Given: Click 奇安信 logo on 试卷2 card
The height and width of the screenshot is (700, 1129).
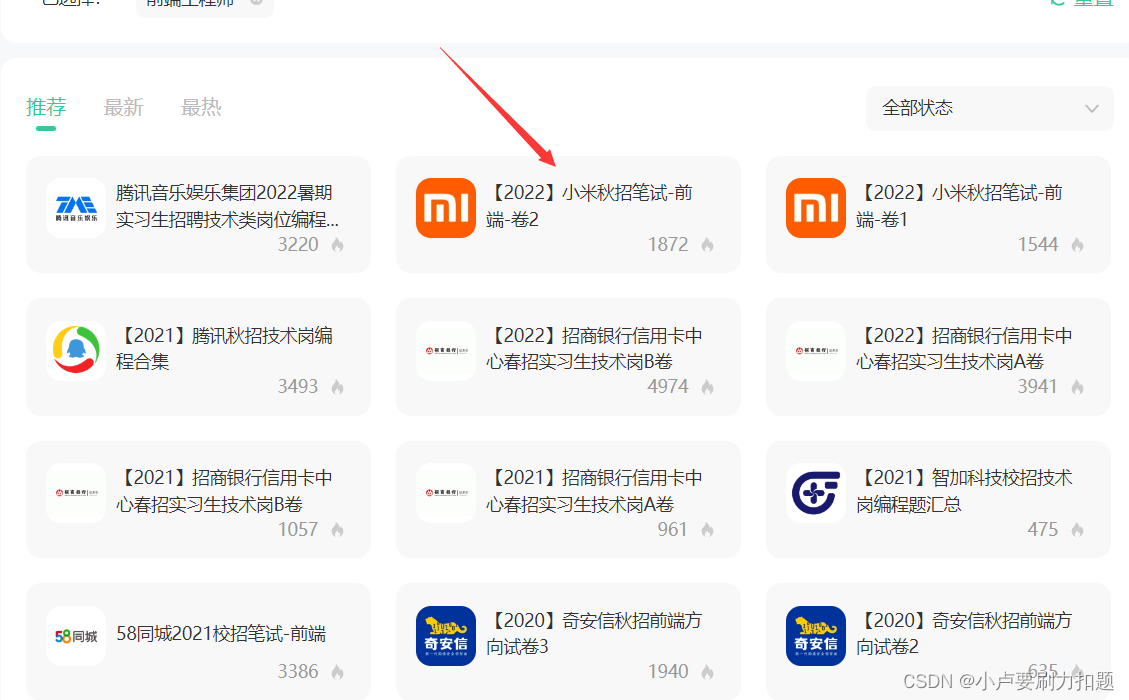Looking at the screenshot, I should tap(816, 636).
